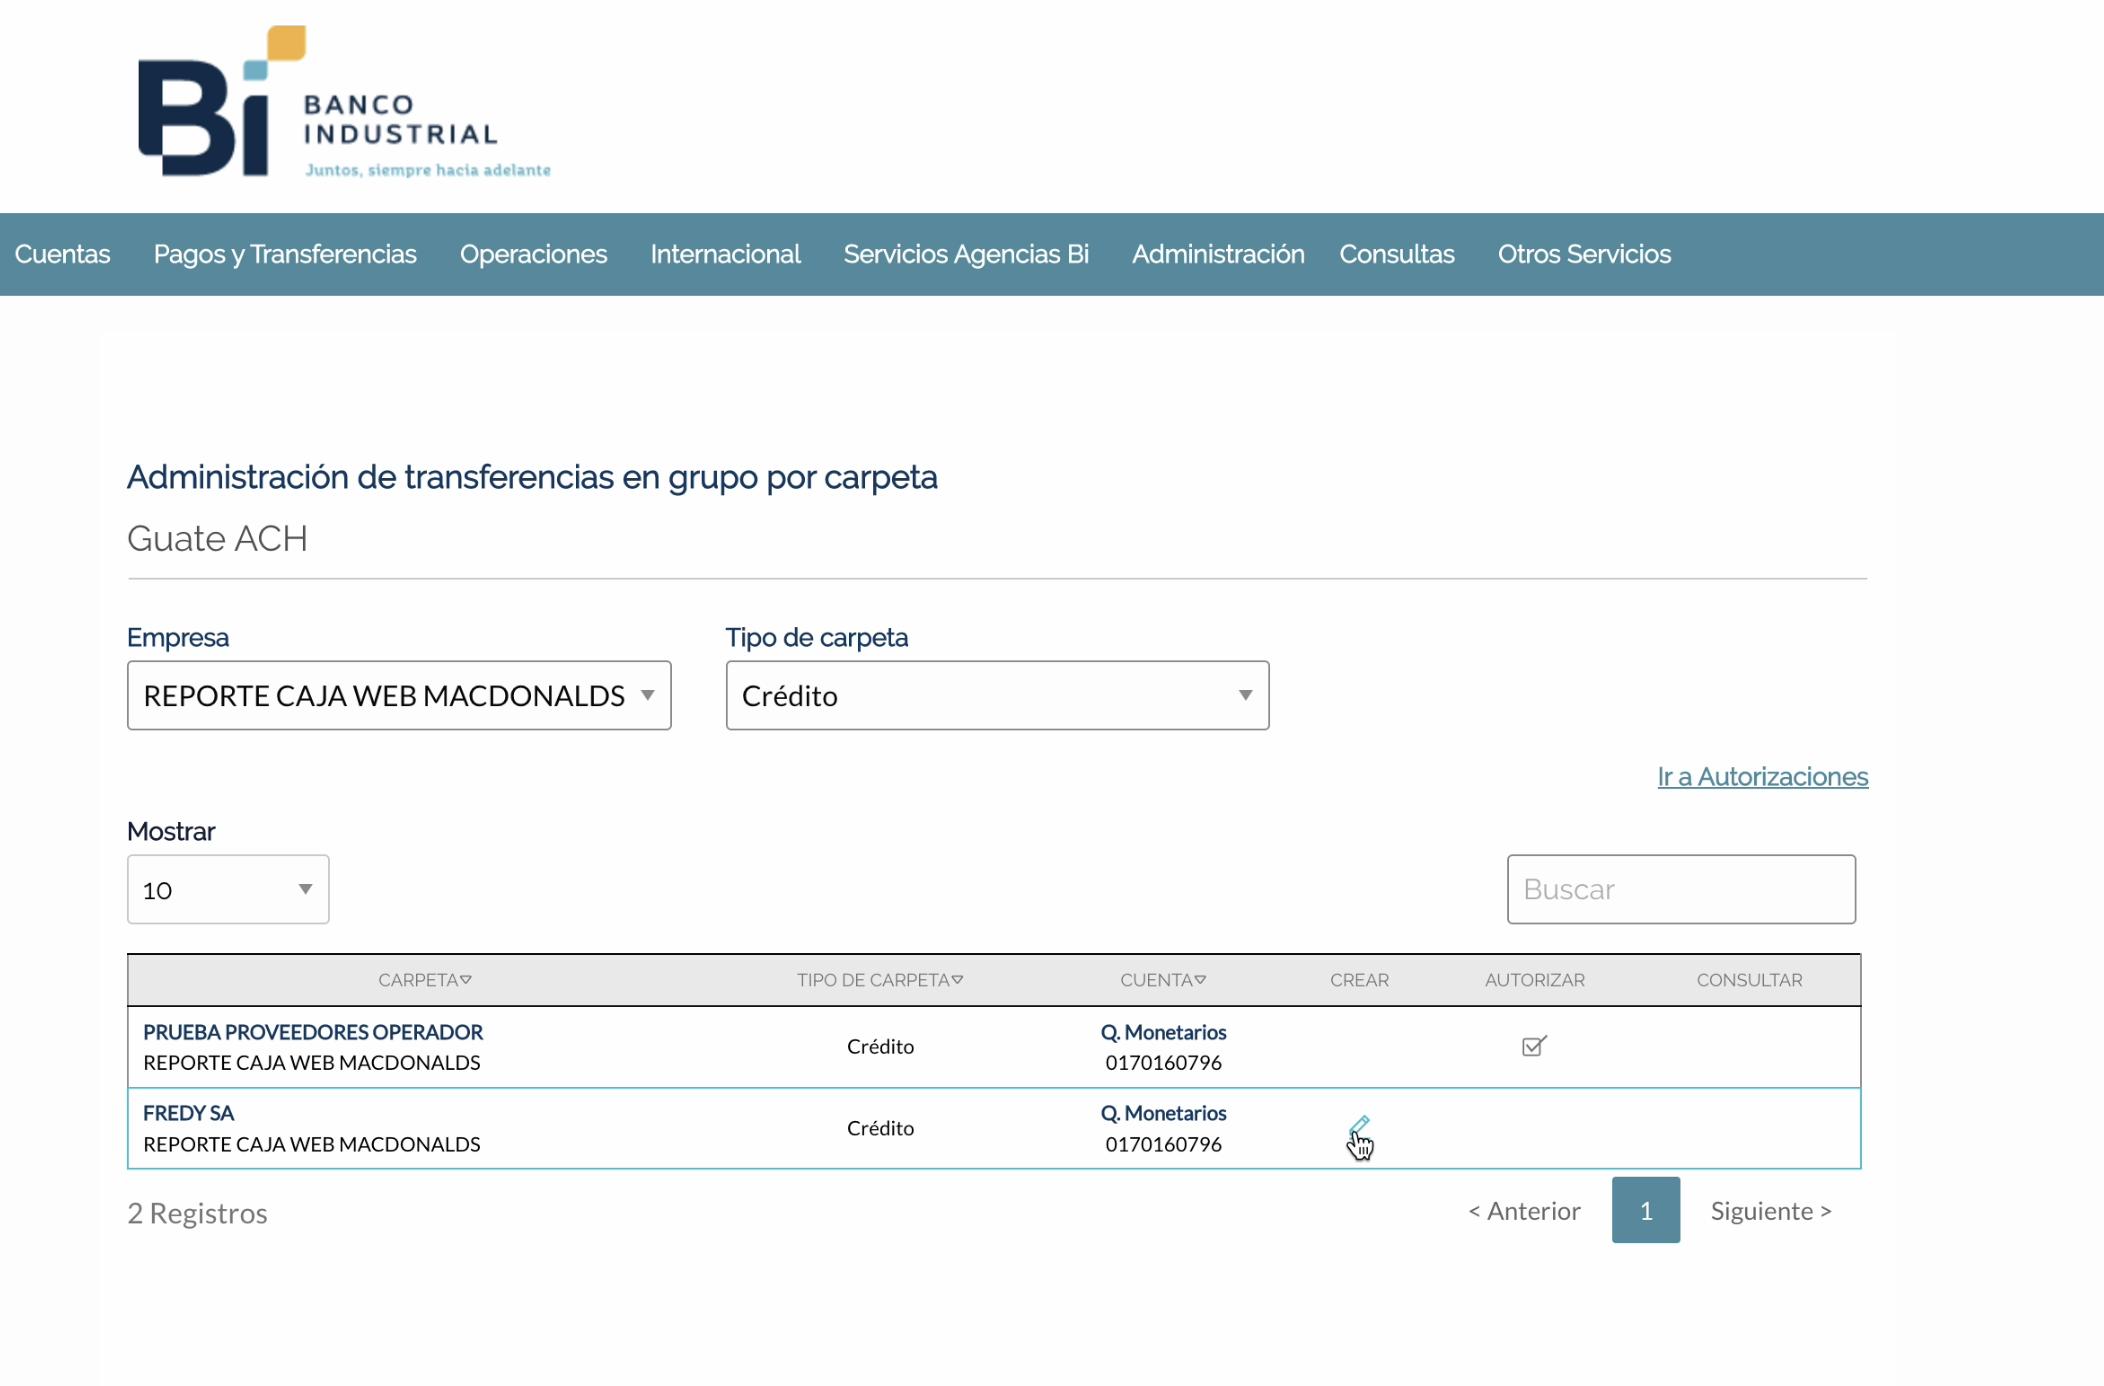Screen dimensions: 2104x1386
Task: Open the Consultas menu
Action: point(1396,254)
